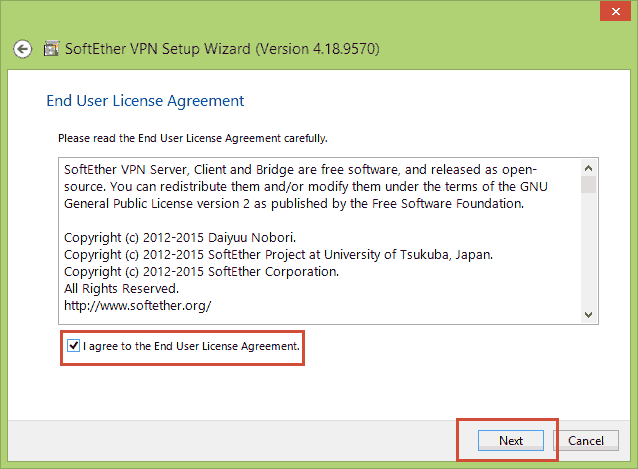This screenshot has width=638, height=469.
Task: Click the license scrollbar thumb
Action: coord(588,185)
